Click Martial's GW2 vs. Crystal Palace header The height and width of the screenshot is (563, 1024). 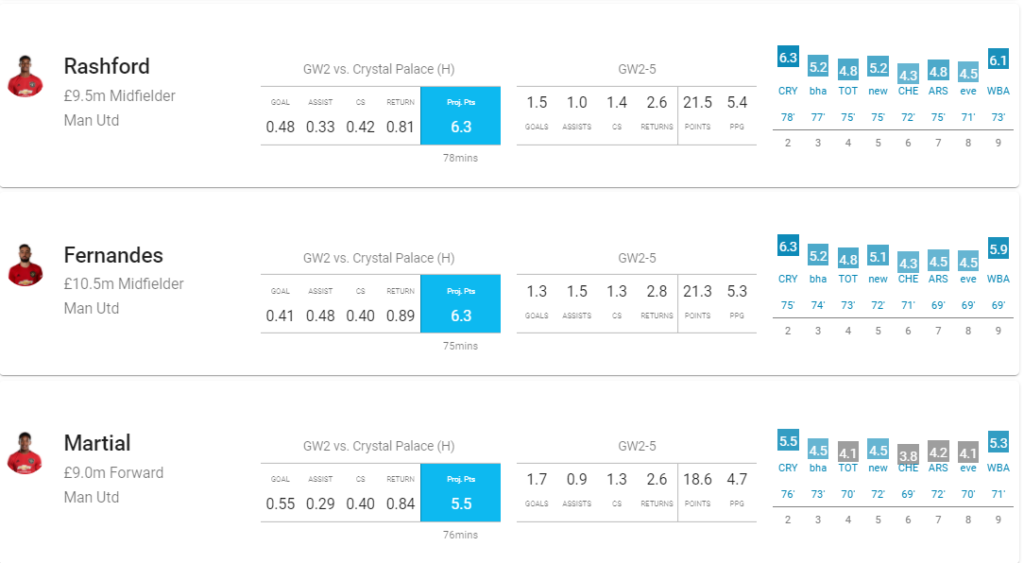click(x=379, y=446)
